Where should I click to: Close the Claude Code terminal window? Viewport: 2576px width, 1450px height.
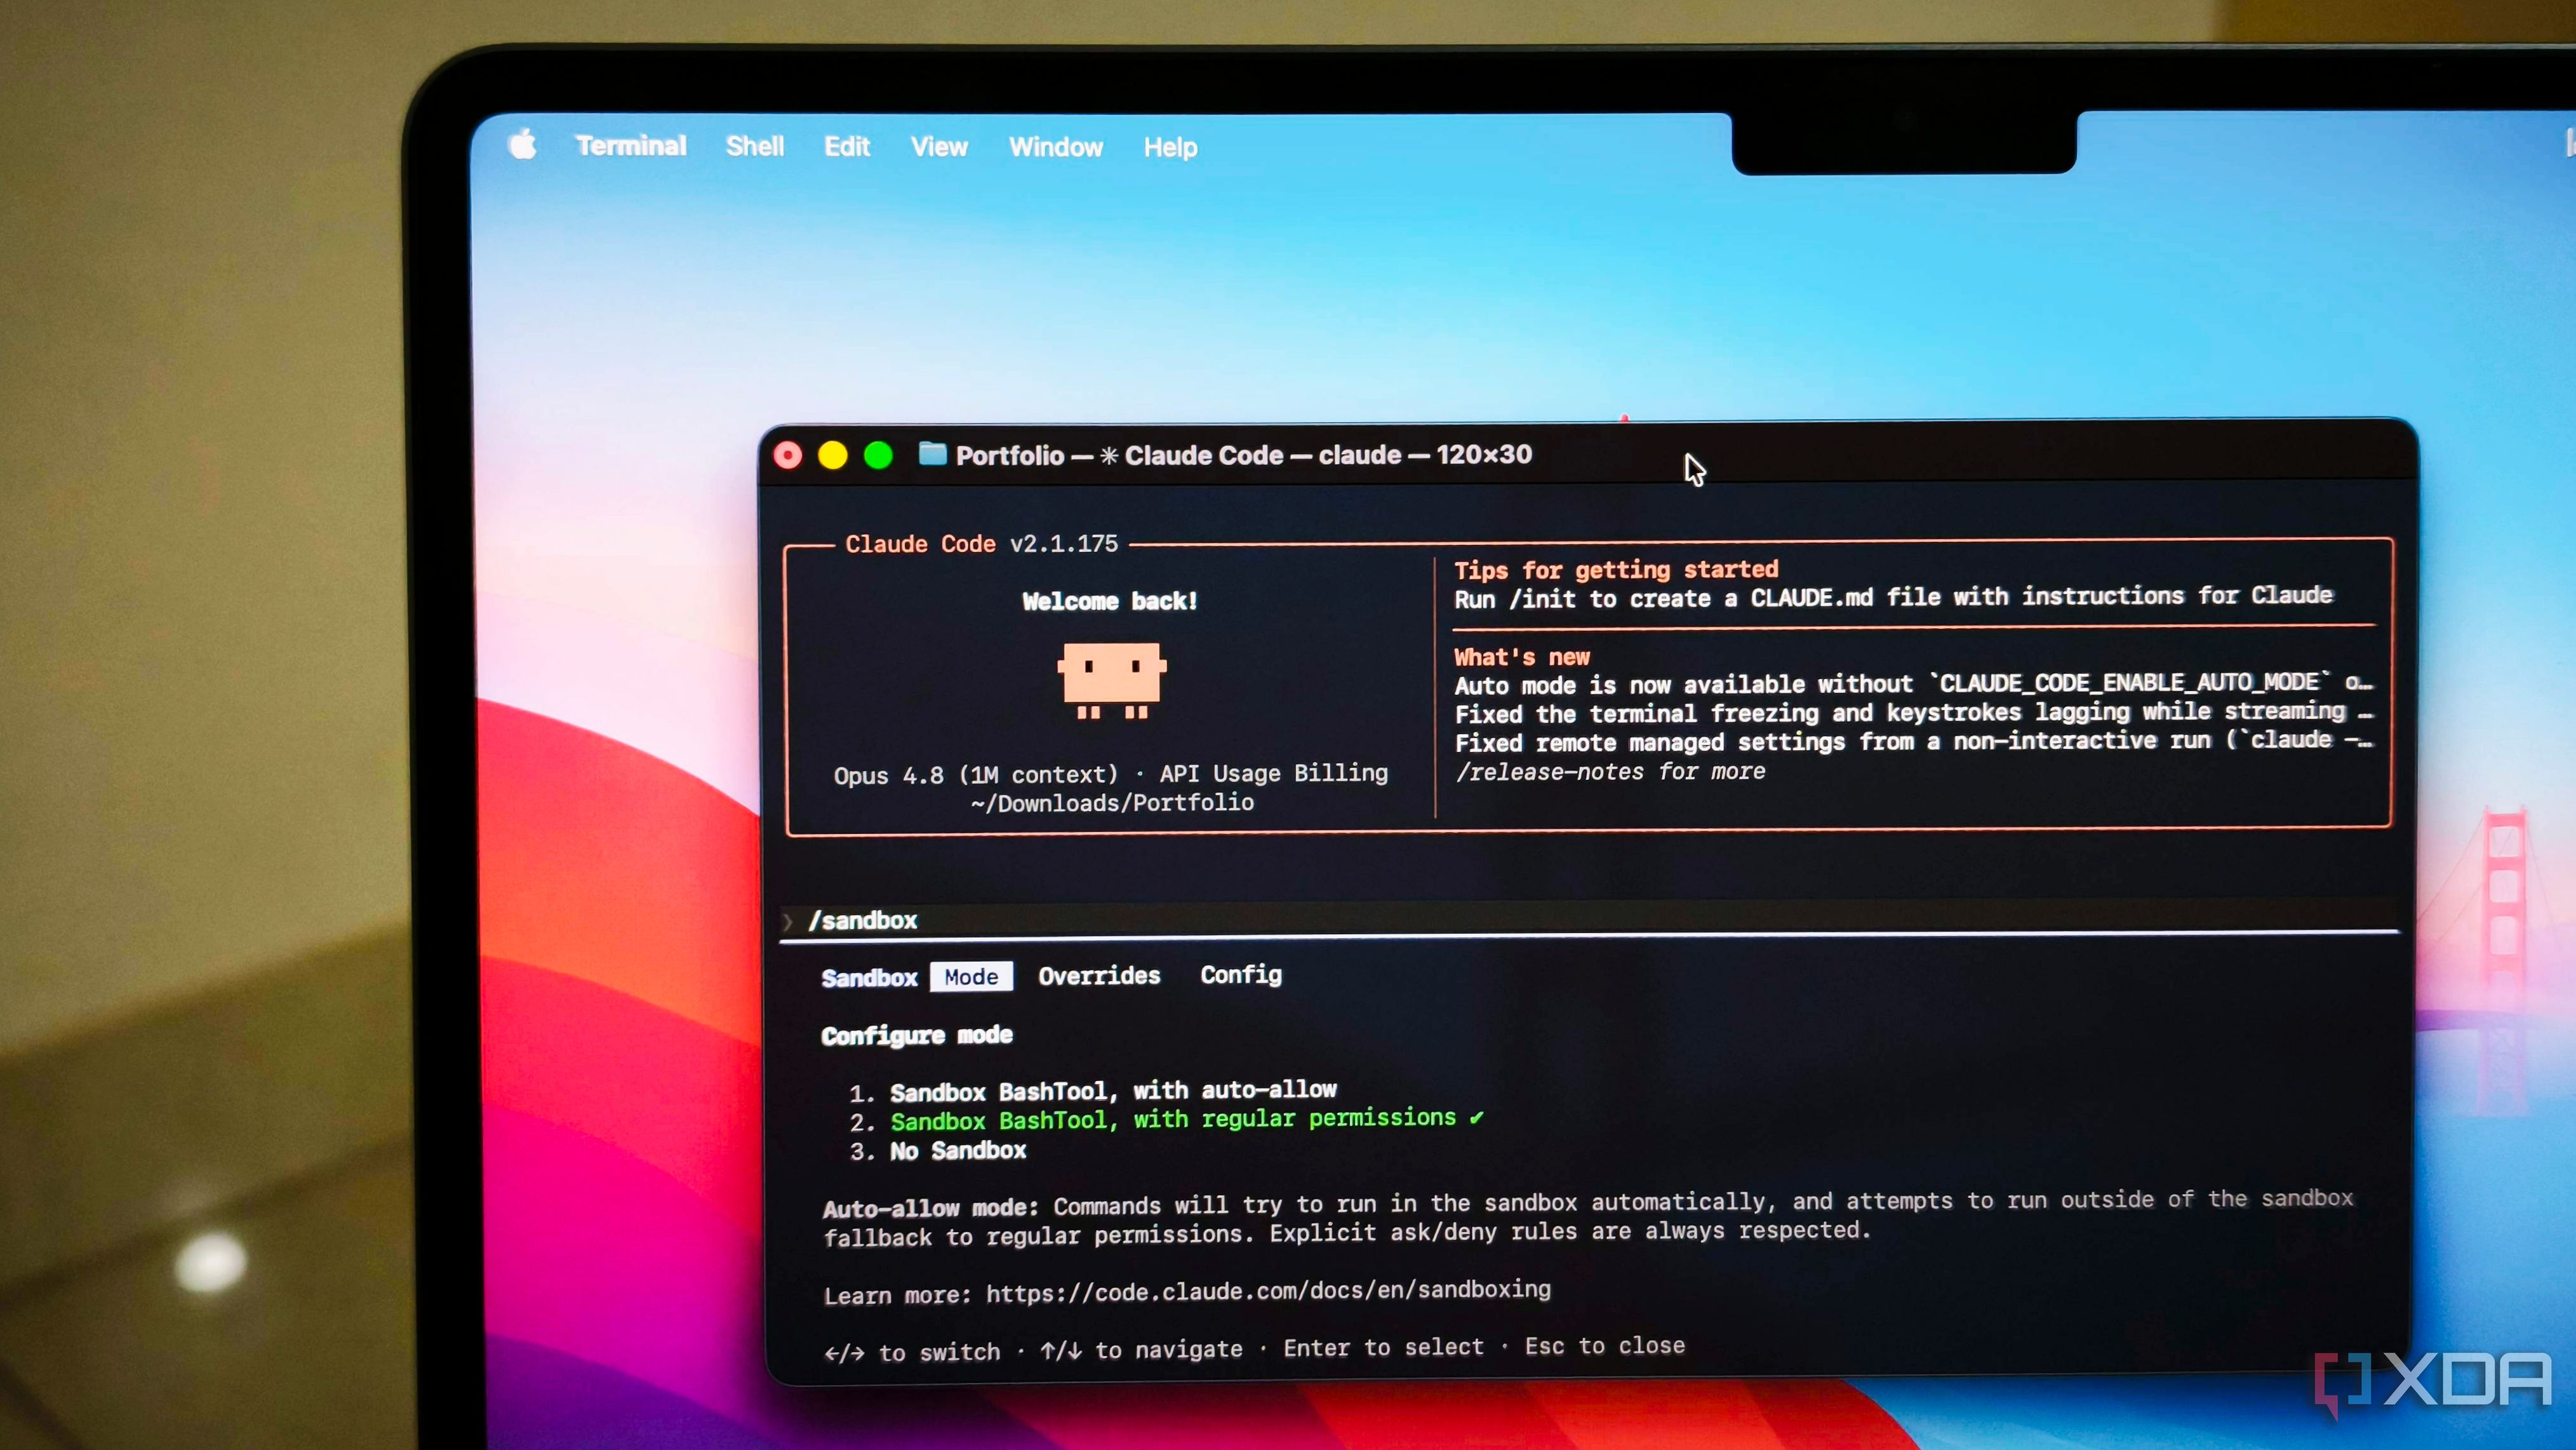click(788, 456)
